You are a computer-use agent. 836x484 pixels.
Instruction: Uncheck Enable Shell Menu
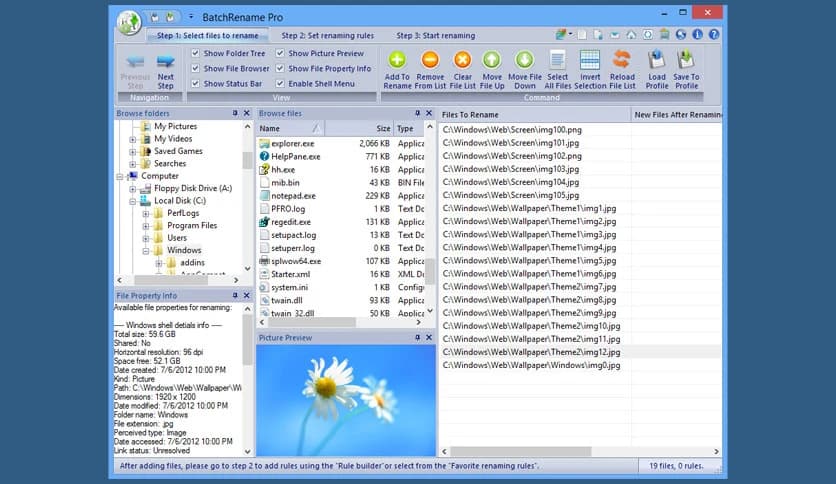point(280,83)
